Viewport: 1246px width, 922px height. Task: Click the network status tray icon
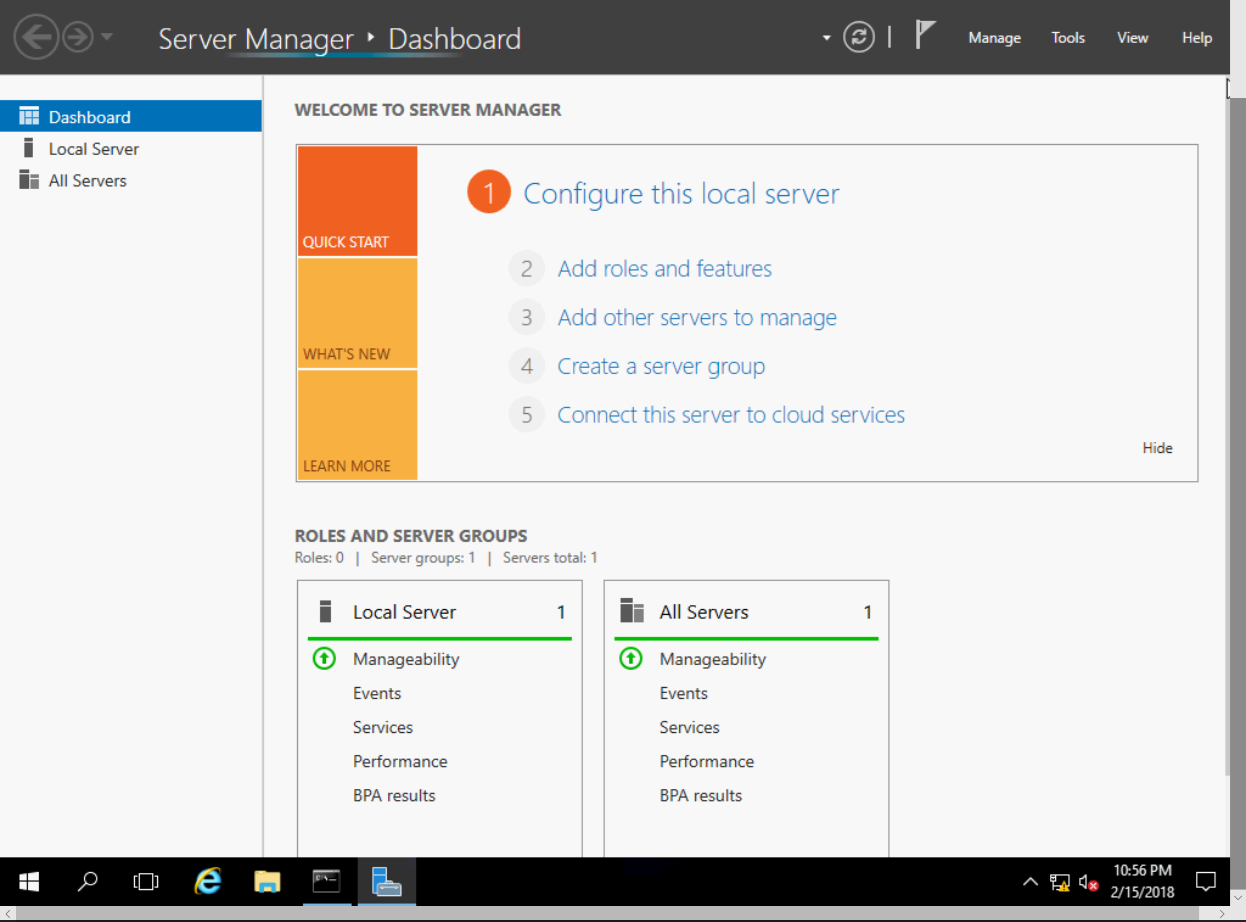[x=1060, y=882]
